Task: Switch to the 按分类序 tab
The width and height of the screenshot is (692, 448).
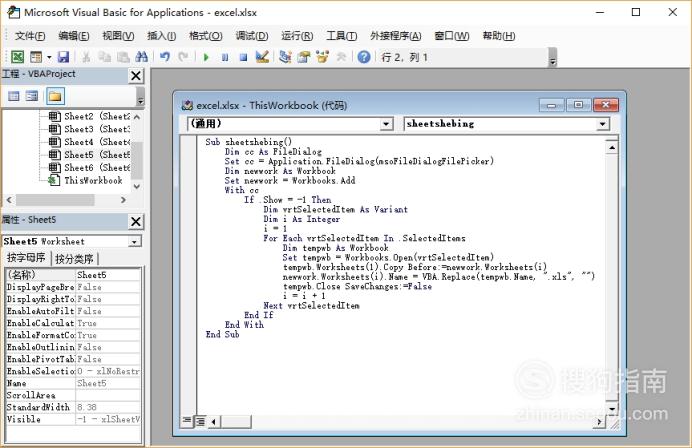Action: pos(75,259)
